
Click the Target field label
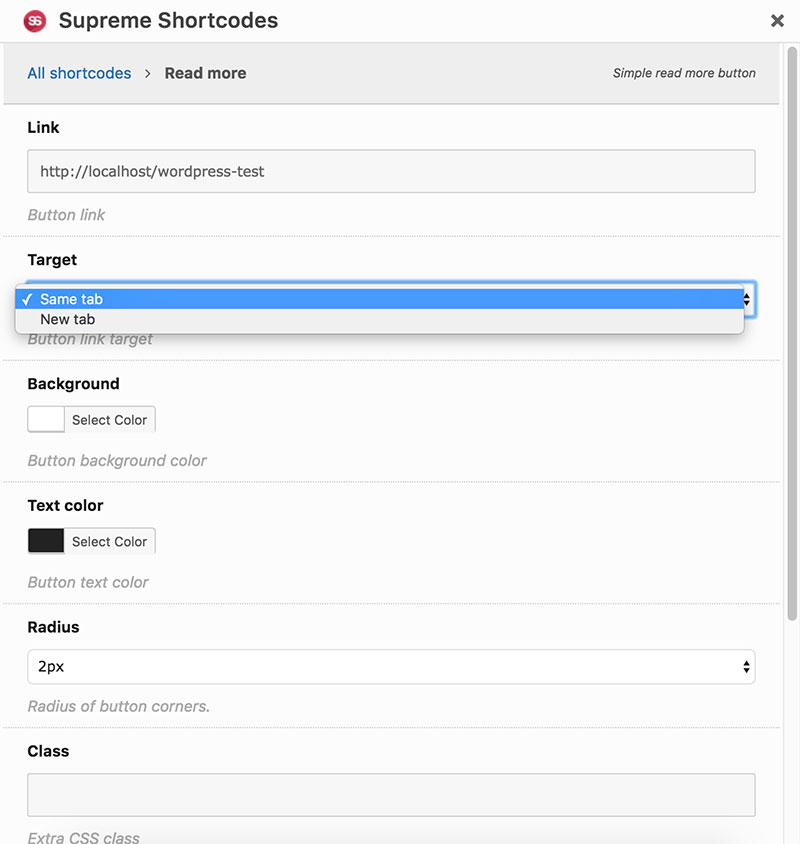[x=52, y=260]
